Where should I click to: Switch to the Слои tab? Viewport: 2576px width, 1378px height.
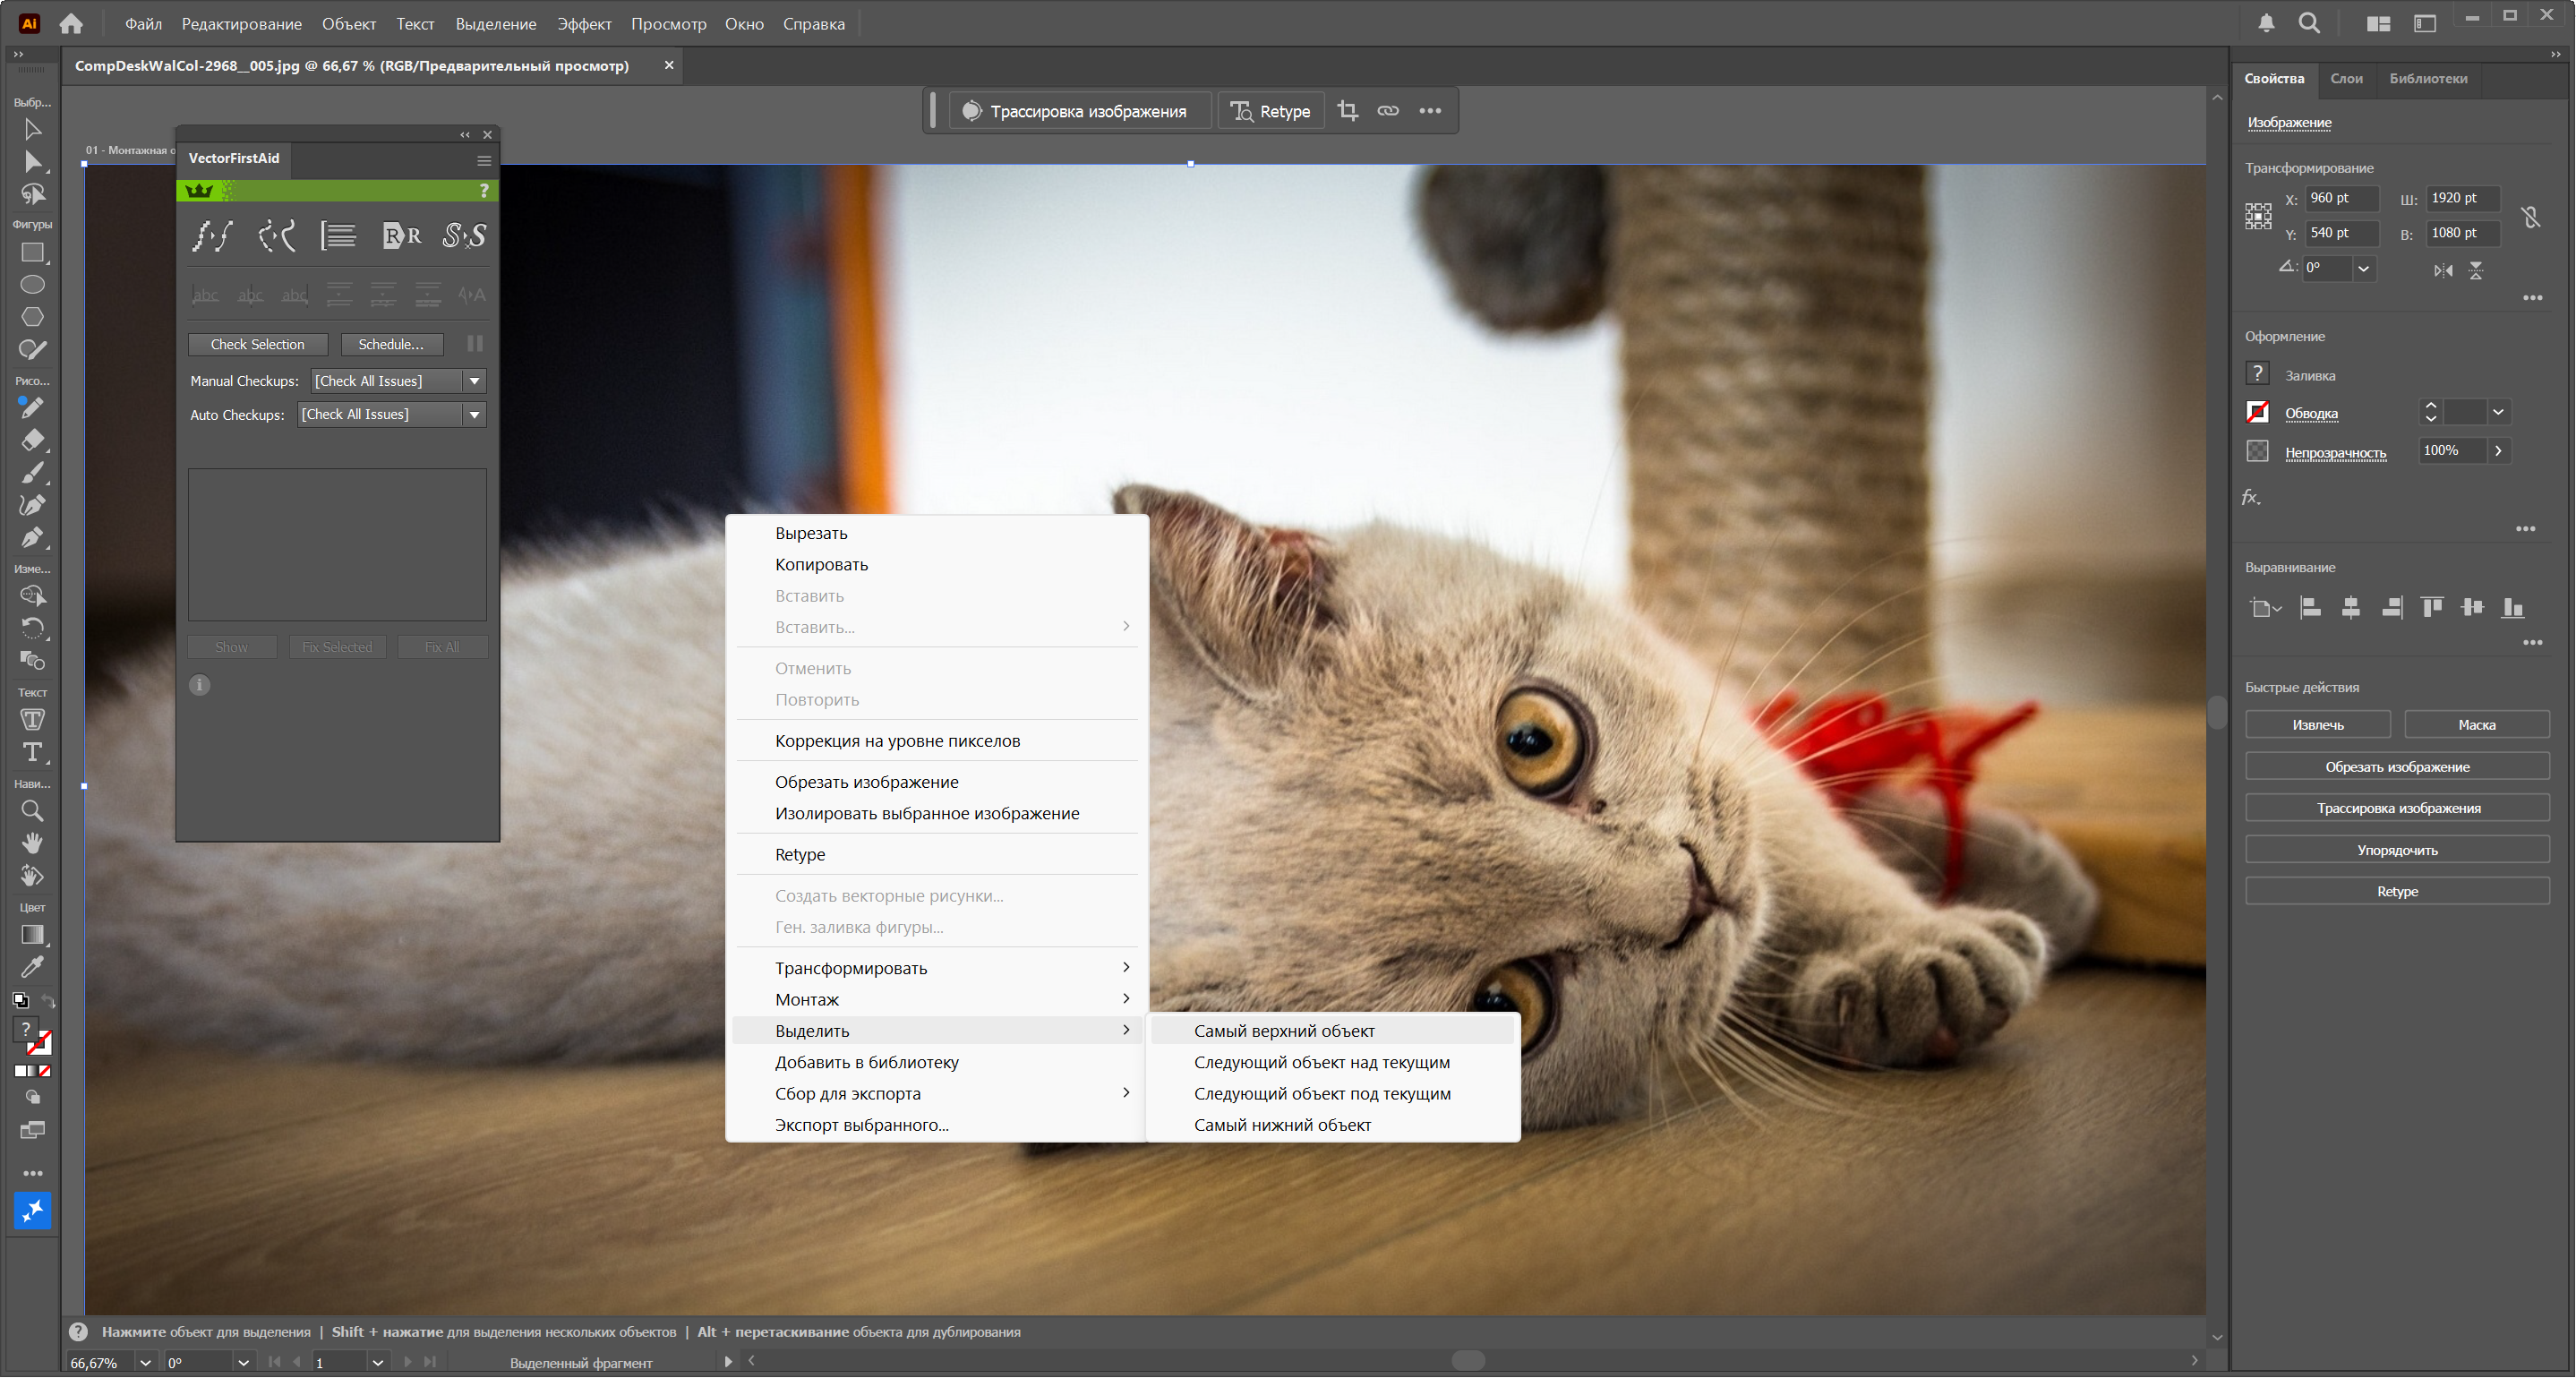pos(2346,78)
